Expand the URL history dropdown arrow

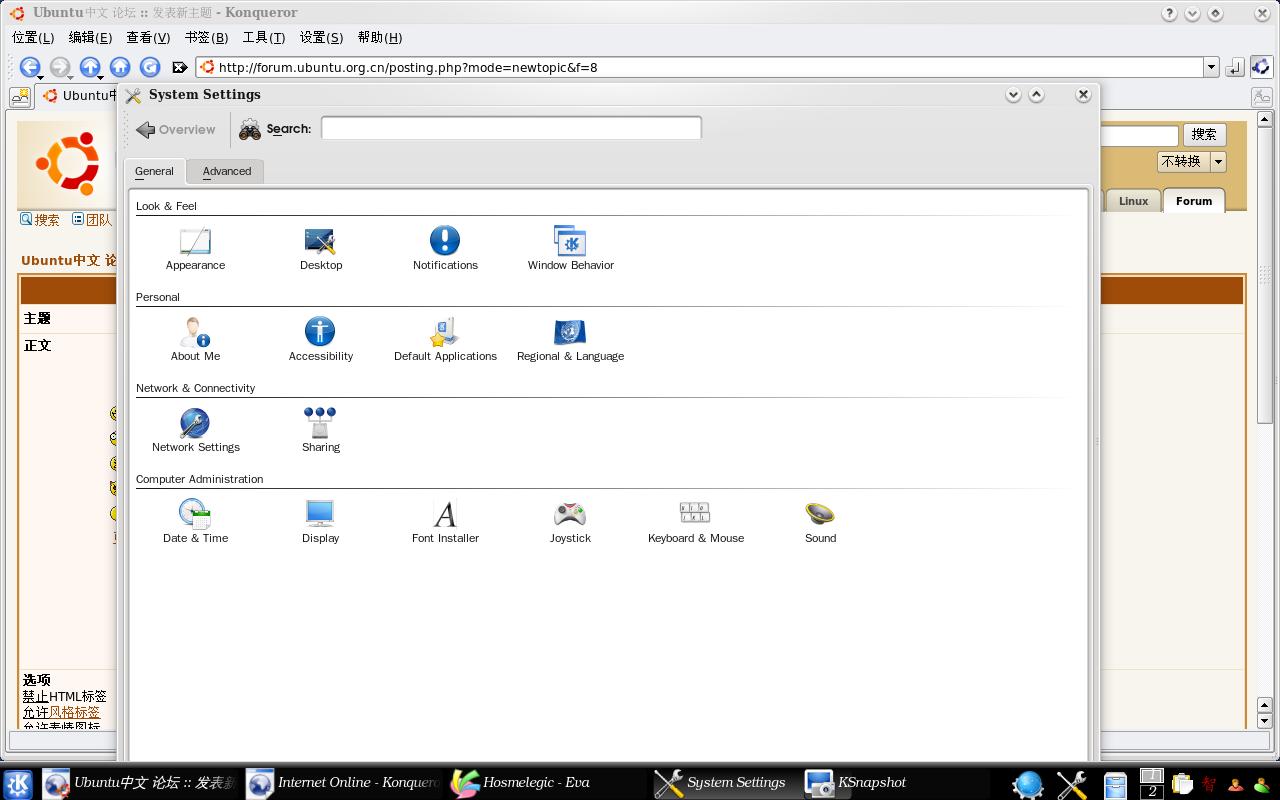point(1211,67)
